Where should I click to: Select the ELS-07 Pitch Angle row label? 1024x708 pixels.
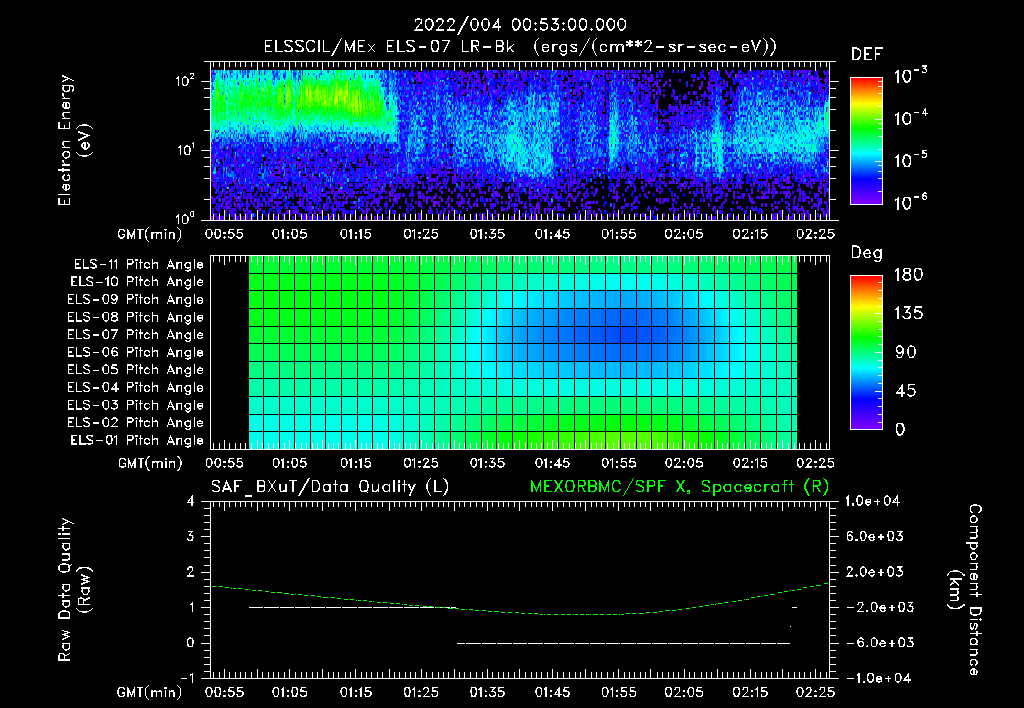[136, 334]
